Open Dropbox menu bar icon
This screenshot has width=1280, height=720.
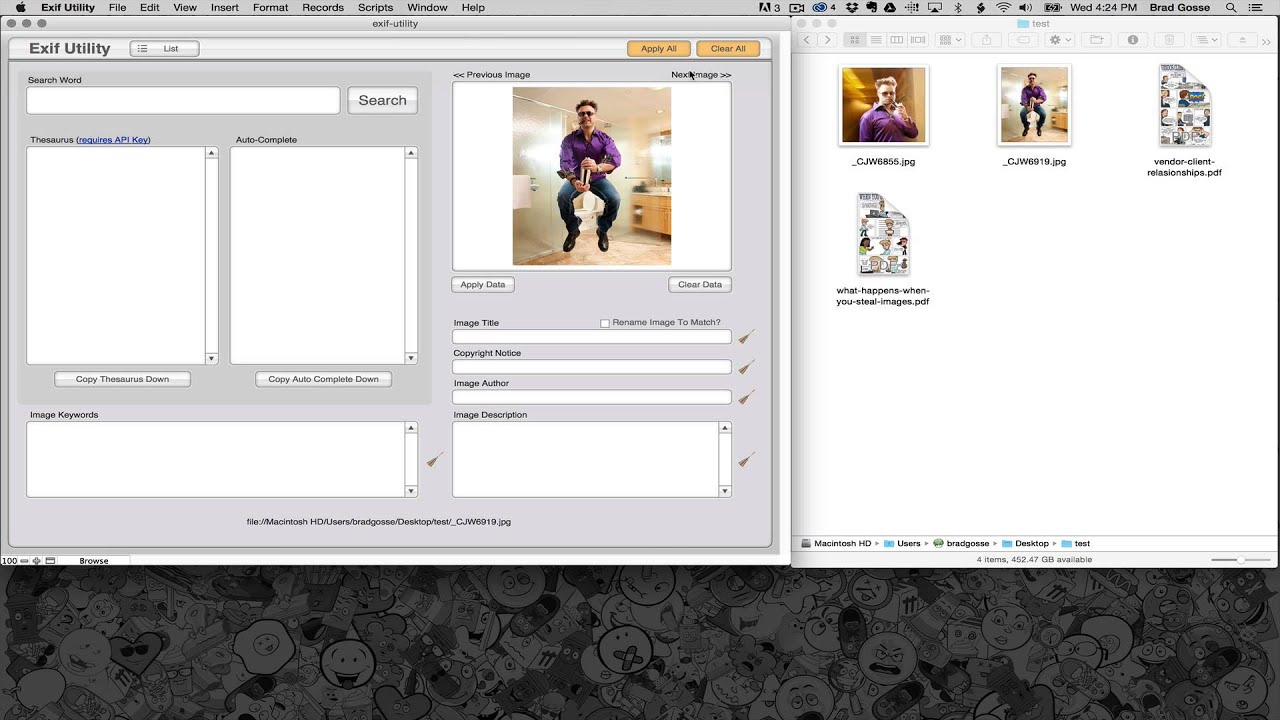click(853, 7)
